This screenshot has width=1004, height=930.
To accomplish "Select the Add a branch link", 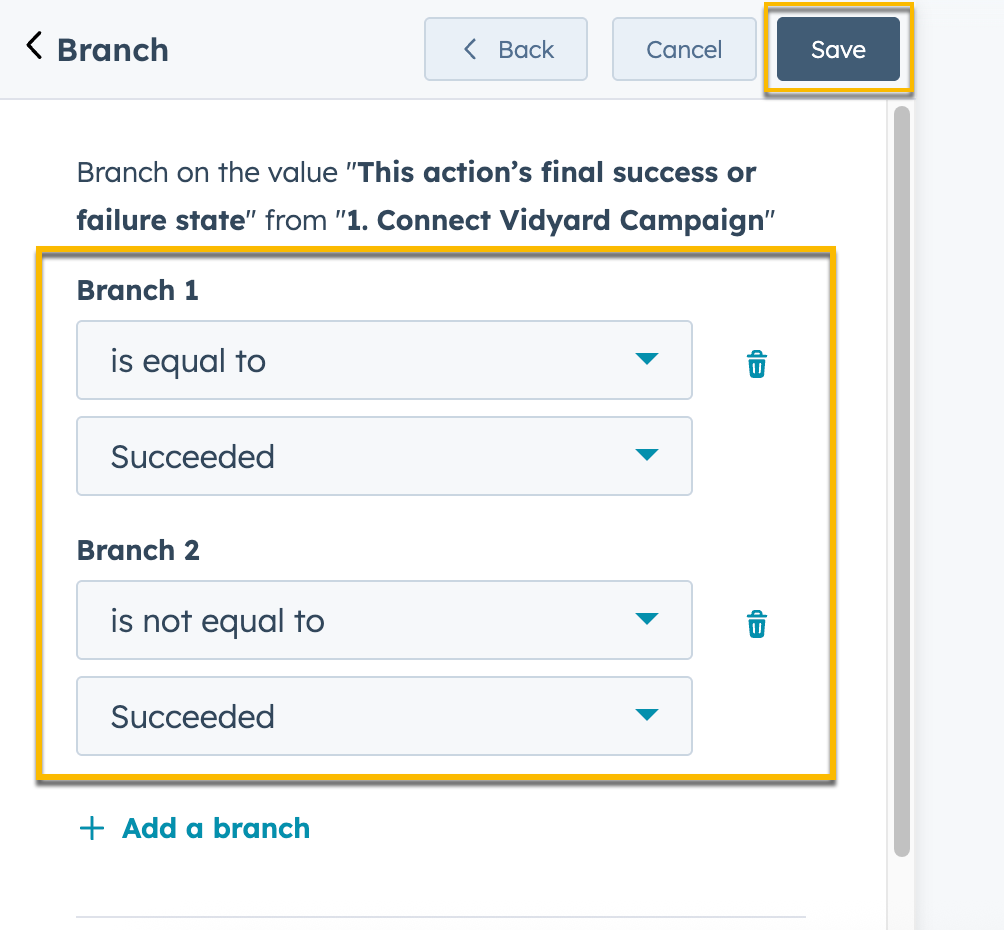I will point(215,828).
